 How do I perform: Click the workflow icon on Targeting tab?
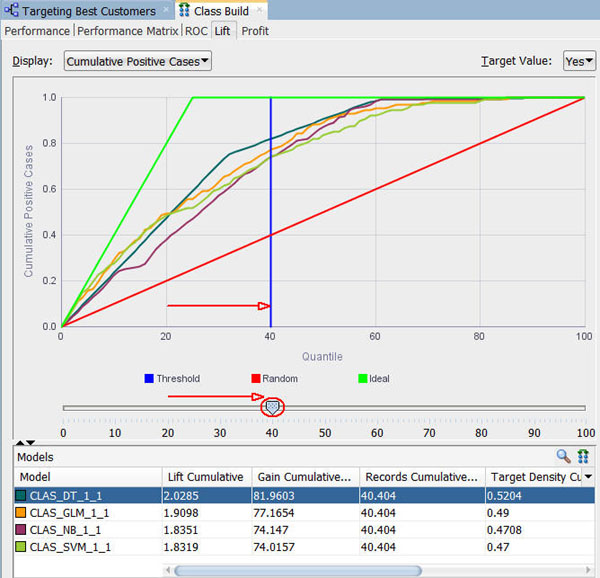point(11,10)
